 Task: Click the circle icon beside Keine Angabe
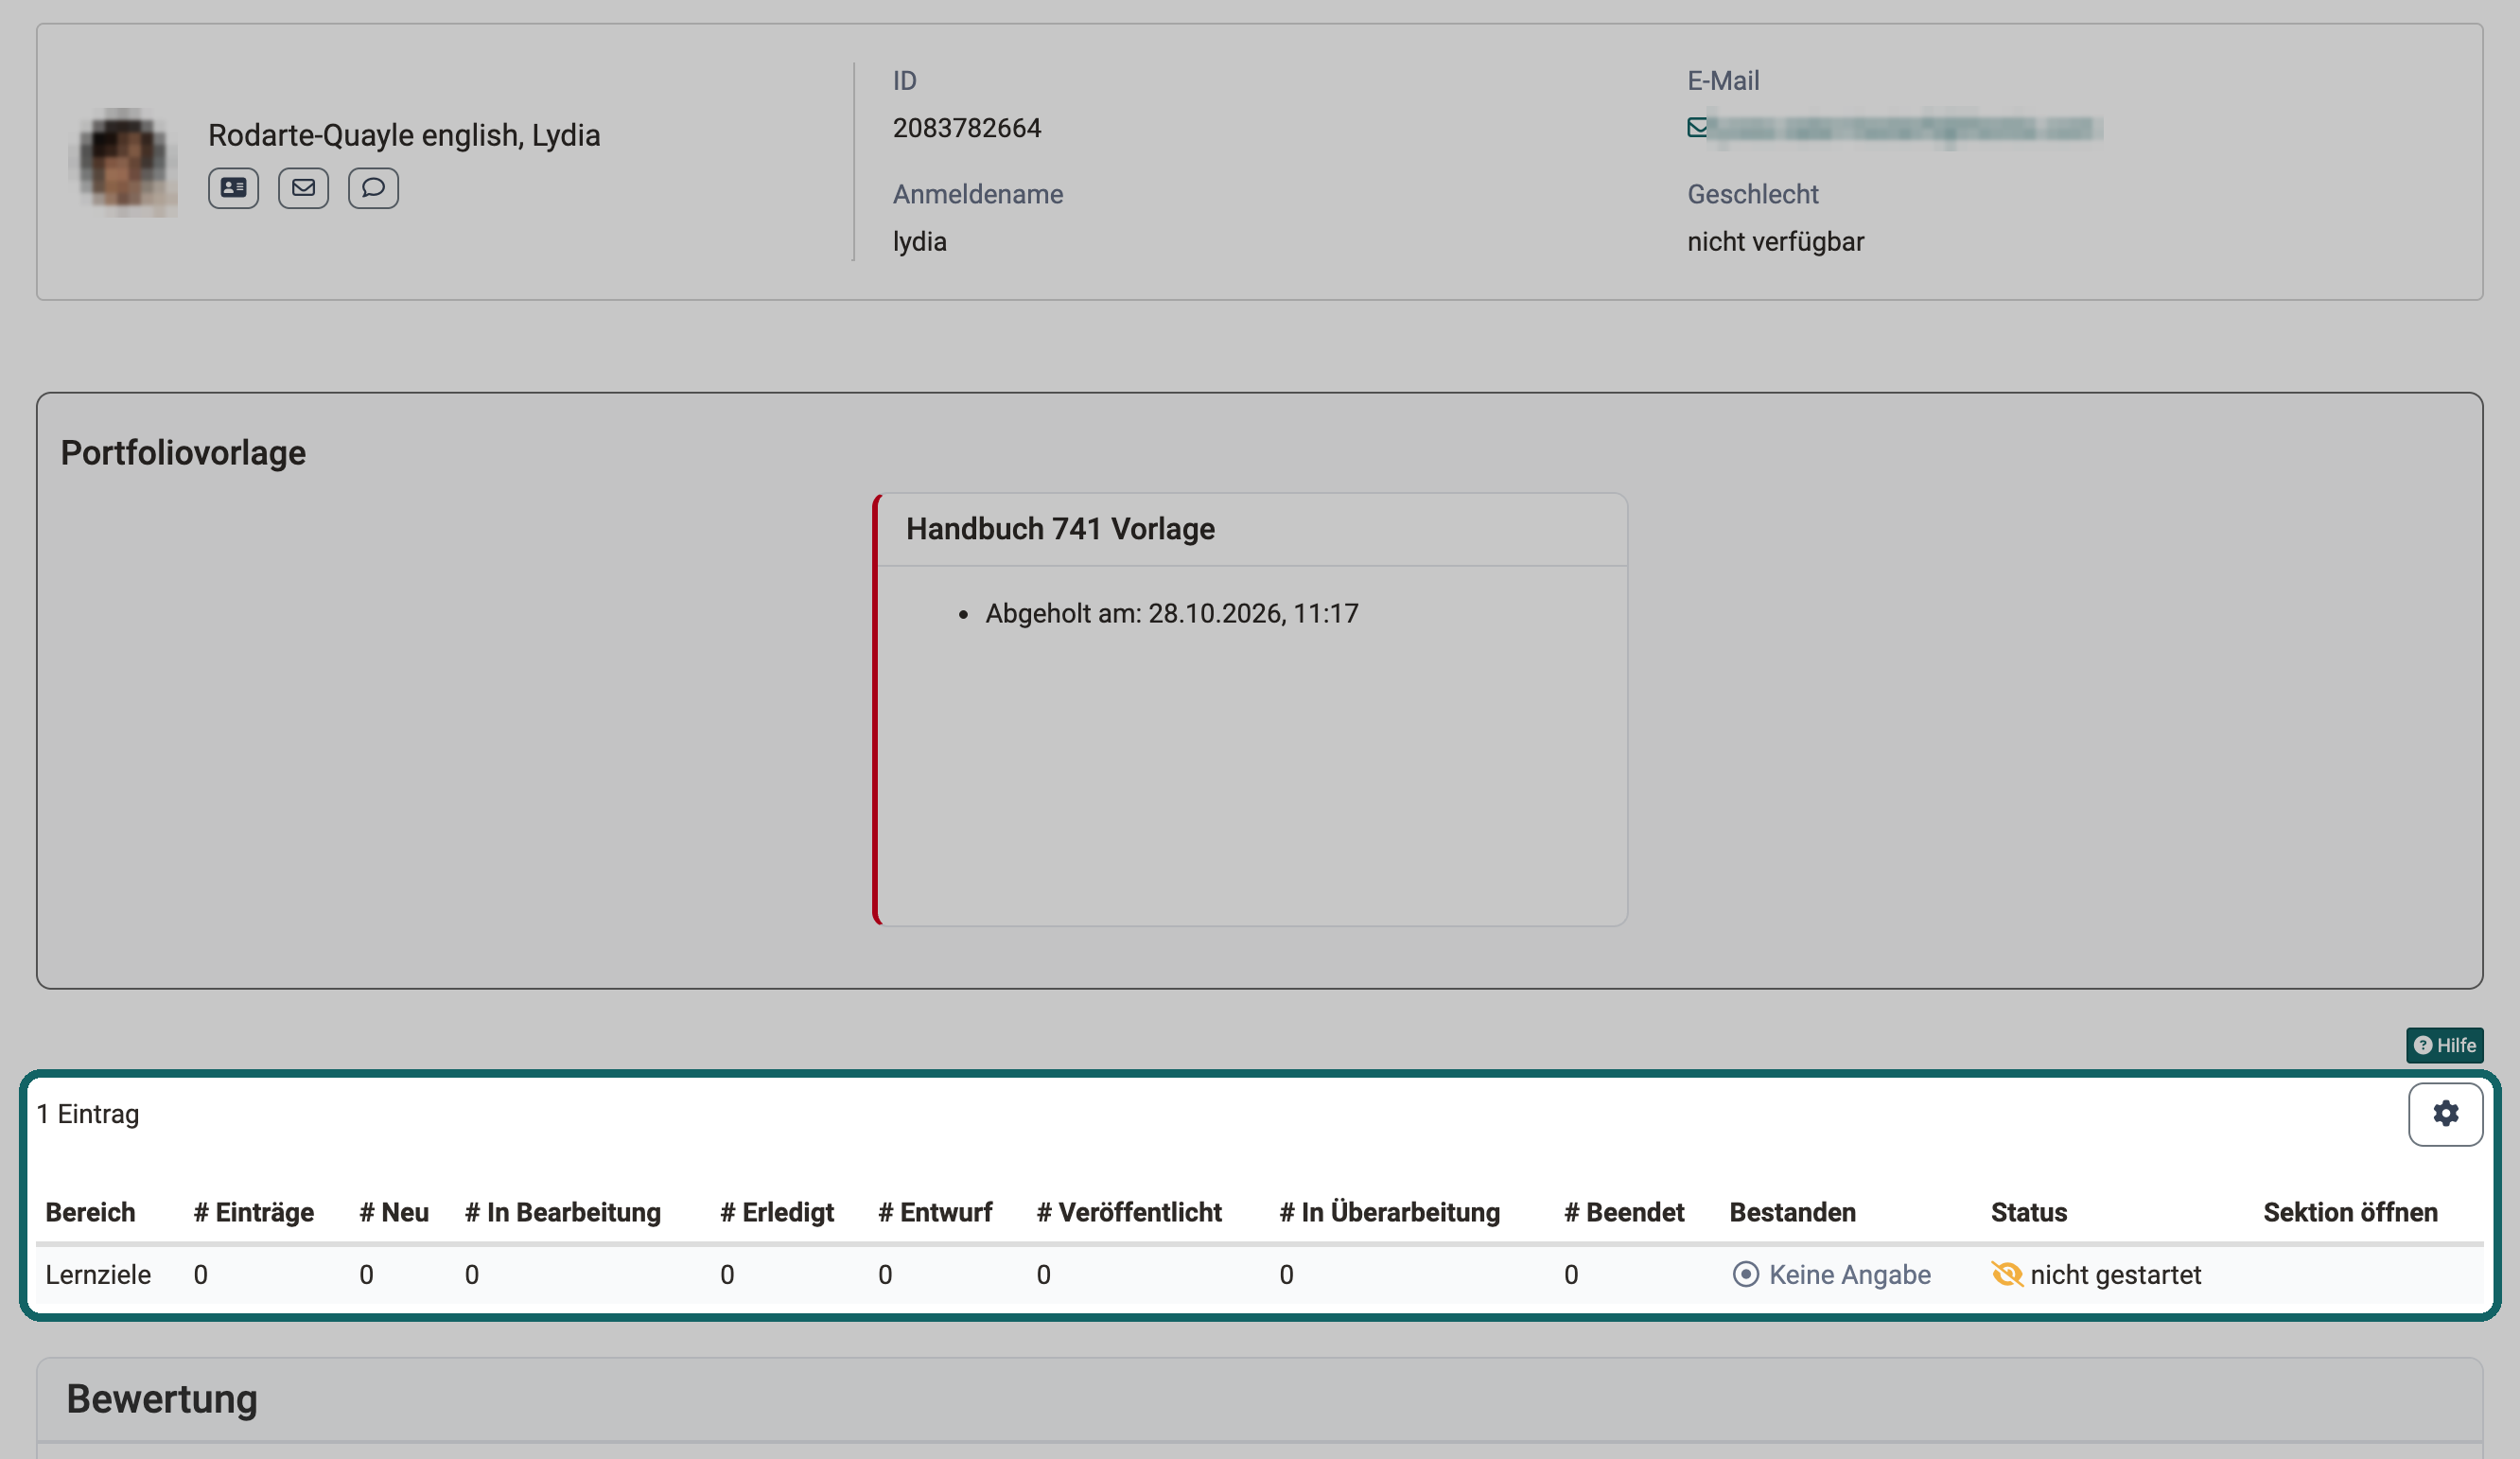1745,1274
